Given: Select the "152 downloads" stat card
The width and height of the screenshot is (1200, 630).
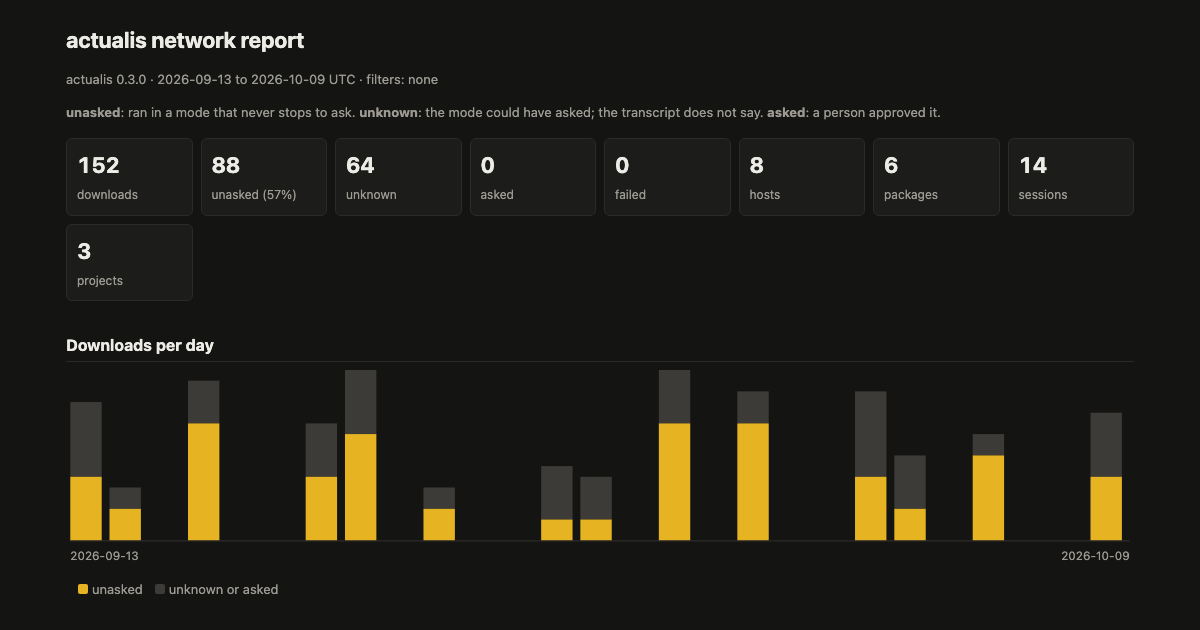Looking at the screenshot, I should pos(129,177).
